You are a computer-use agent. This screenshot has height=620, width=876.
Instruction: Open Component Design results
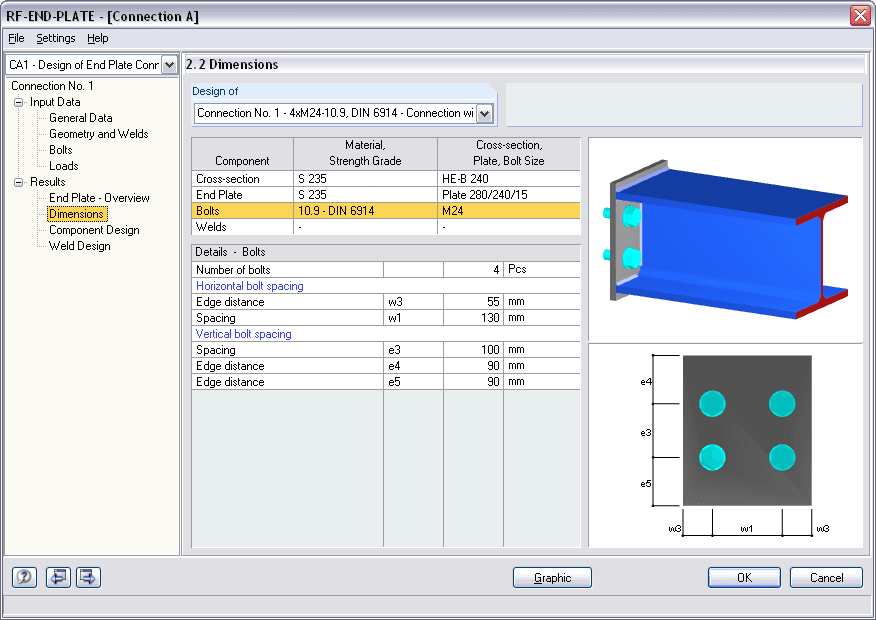pos(94,230)
